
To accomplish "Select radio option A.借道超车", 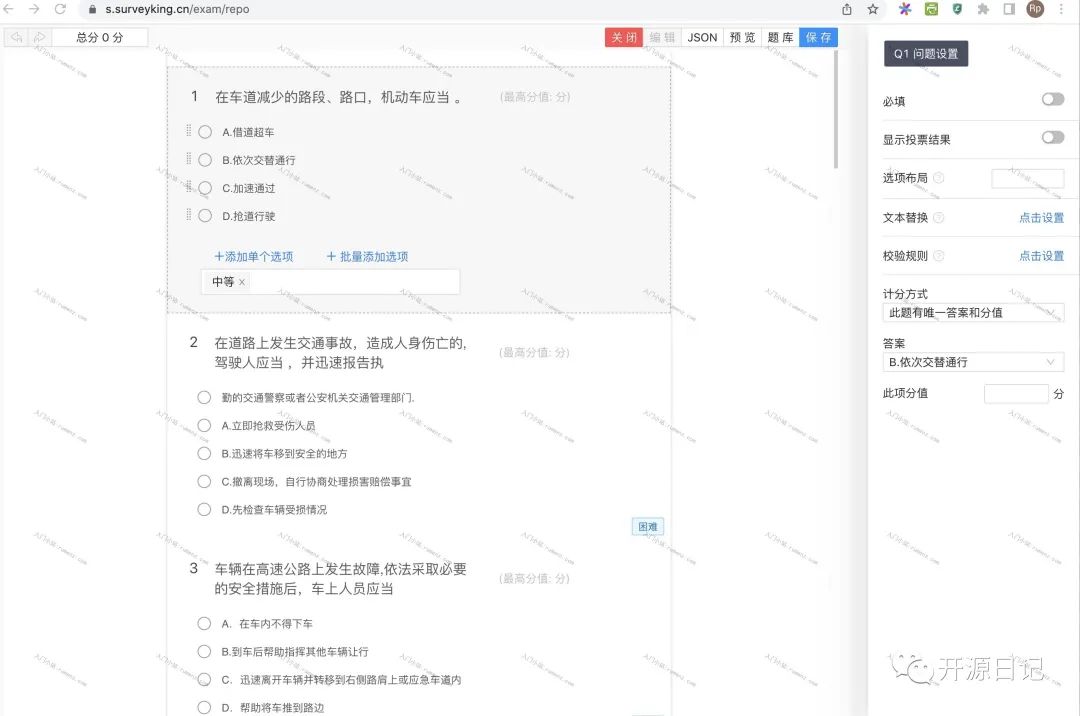I will tap(205, 131).
